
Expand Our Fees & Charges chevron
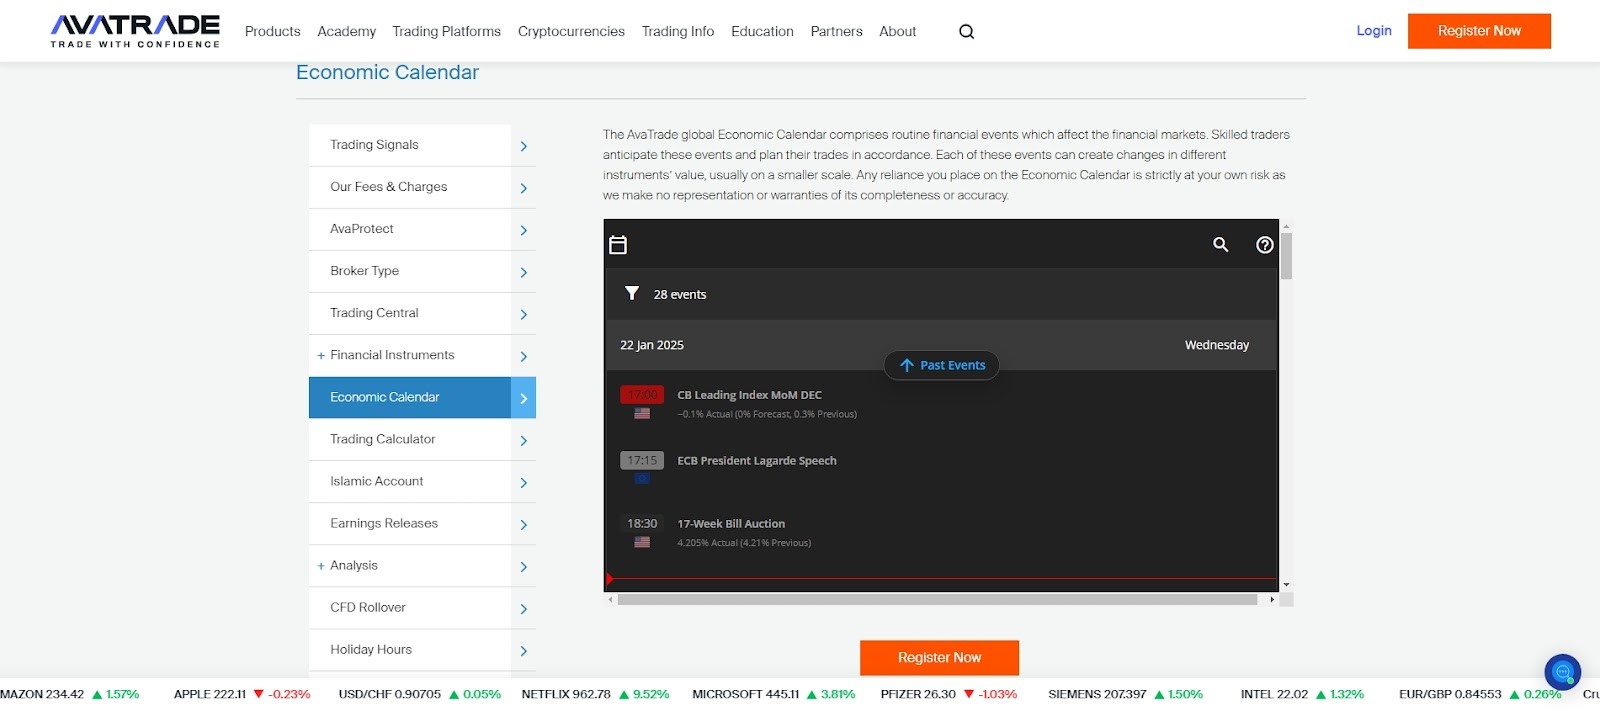[523, 188]
